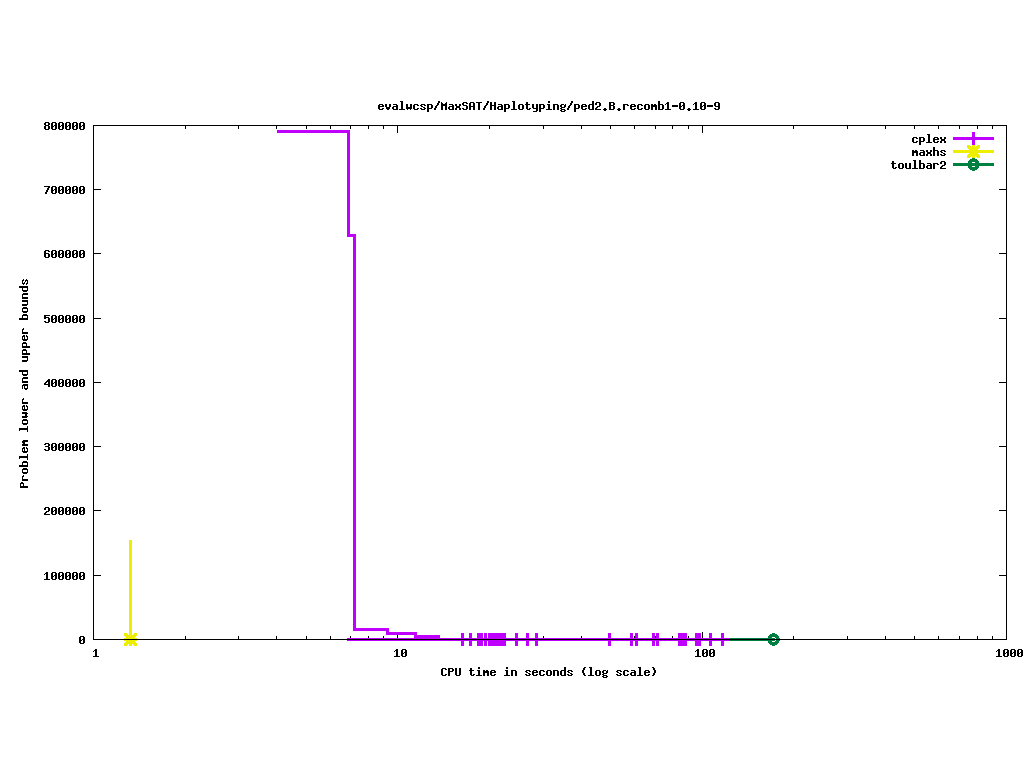Viewport: 1024px width, 768px height.
Task: Click the chart title with the ped2.B.recomb1 path
Action: pyautogui.click(x=548, y=106)
